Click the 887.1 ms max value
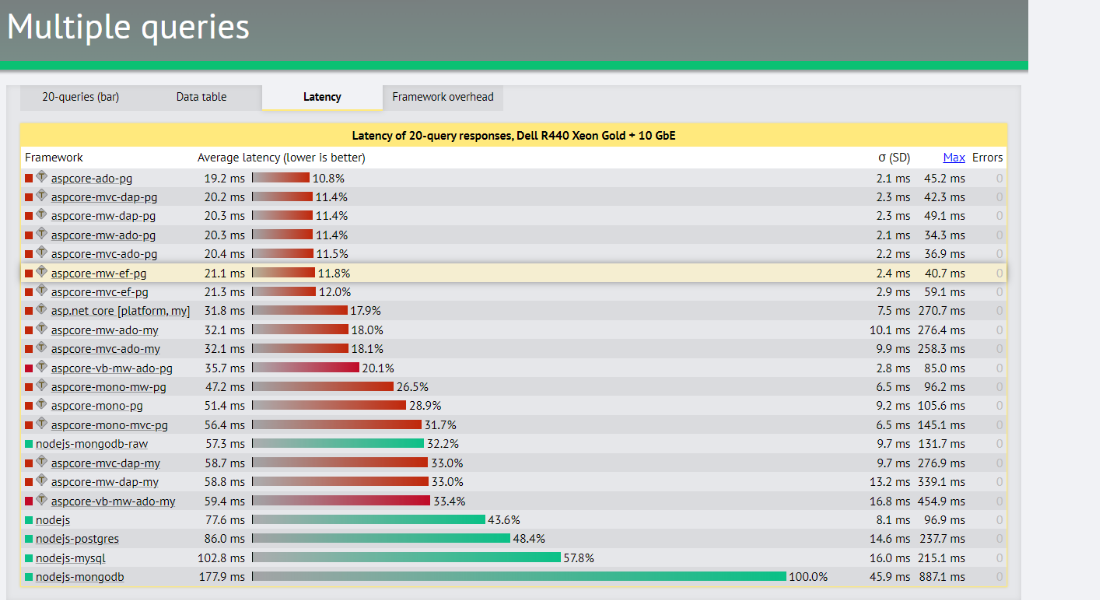 pos(941,577)
